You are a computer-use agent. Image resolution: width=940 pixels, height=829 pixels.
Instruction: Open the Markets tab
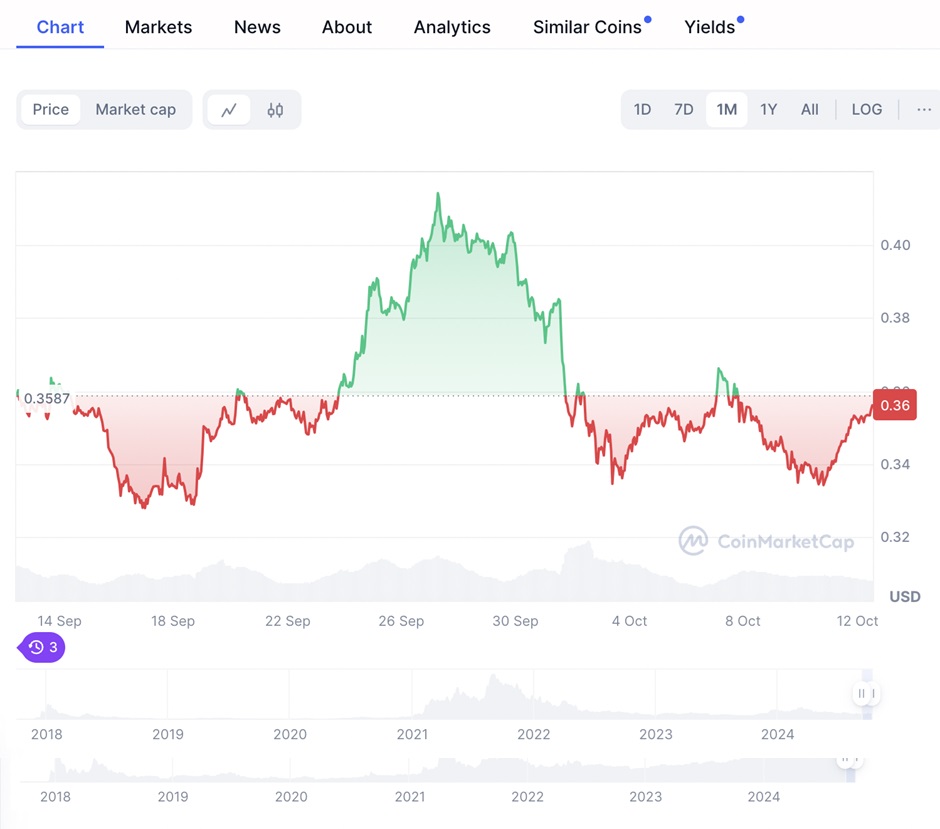pyautogui.click(x=158, y=27)
